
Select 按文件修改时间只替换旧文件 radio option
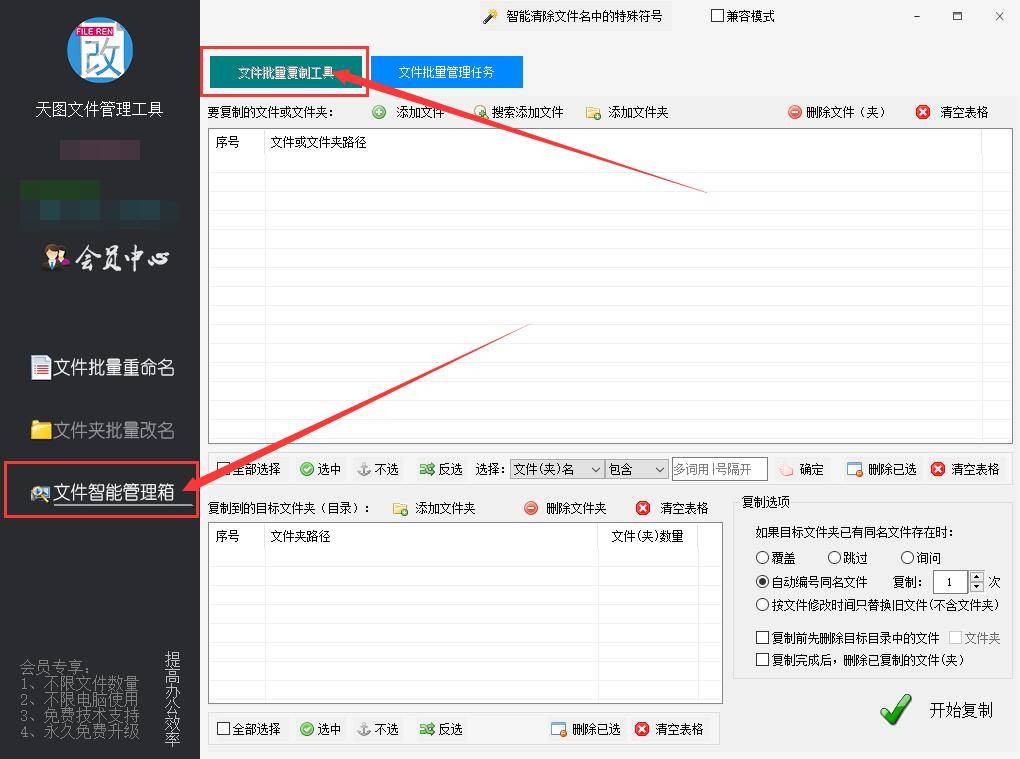click(x=762, y=605)
